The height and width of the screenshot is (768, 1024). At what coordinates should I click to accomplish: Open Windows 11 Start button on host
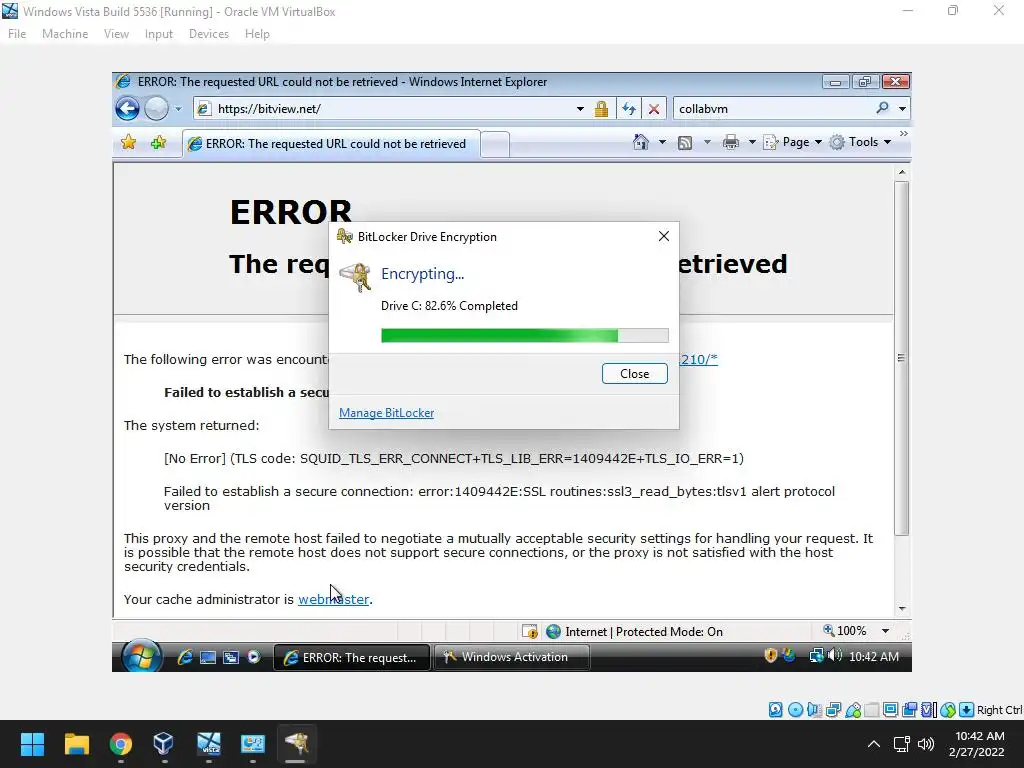32,744
